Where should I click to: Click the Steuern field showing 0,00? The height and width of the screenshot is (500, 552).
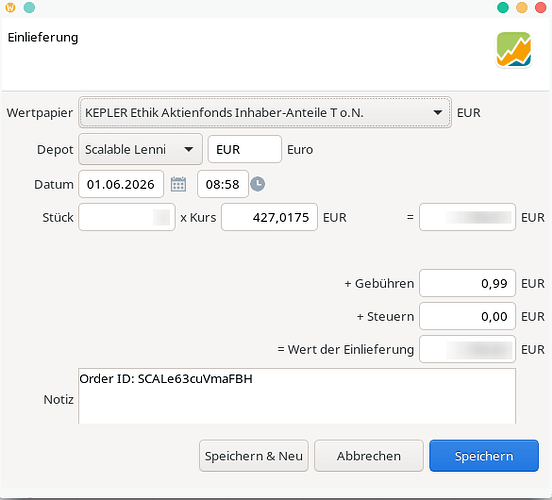tap(468, 316)
